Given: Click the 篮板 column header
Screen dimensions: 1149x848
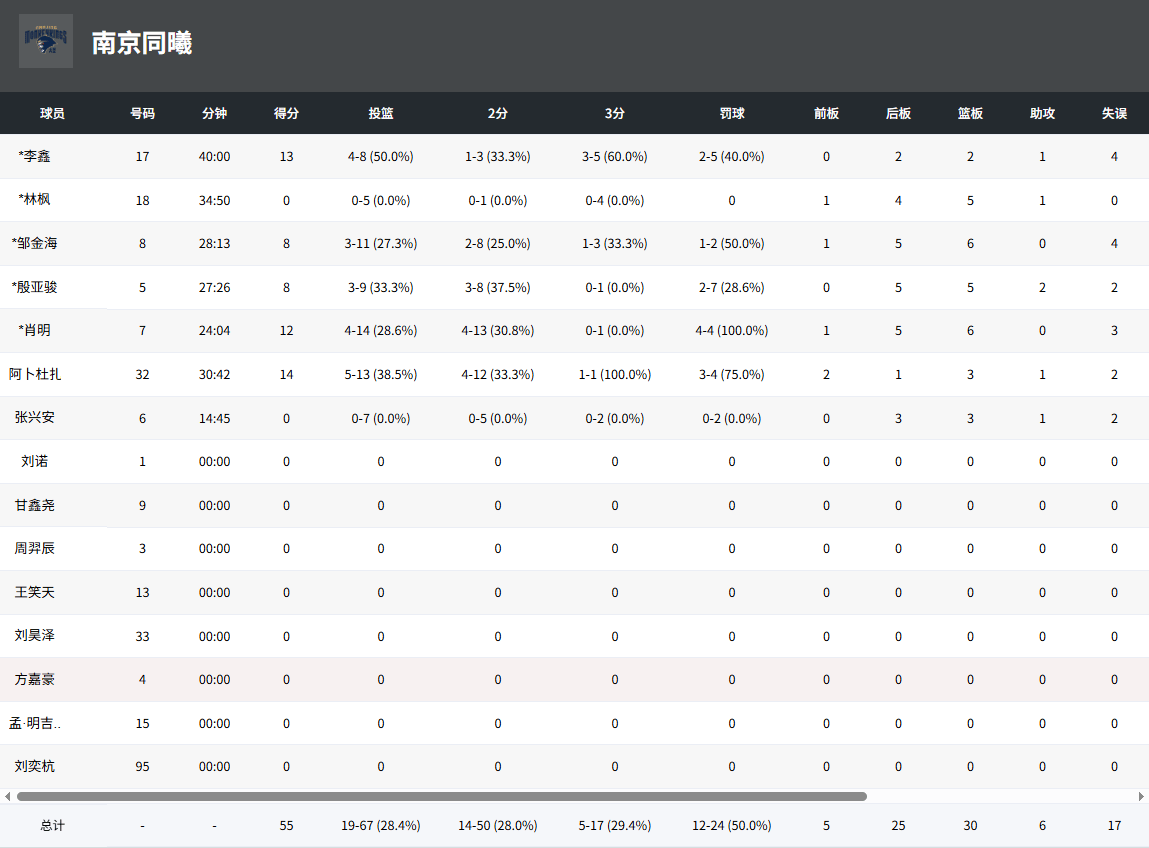Looking at the screenshot, I should pyautogui.click(x=969, y=113).
